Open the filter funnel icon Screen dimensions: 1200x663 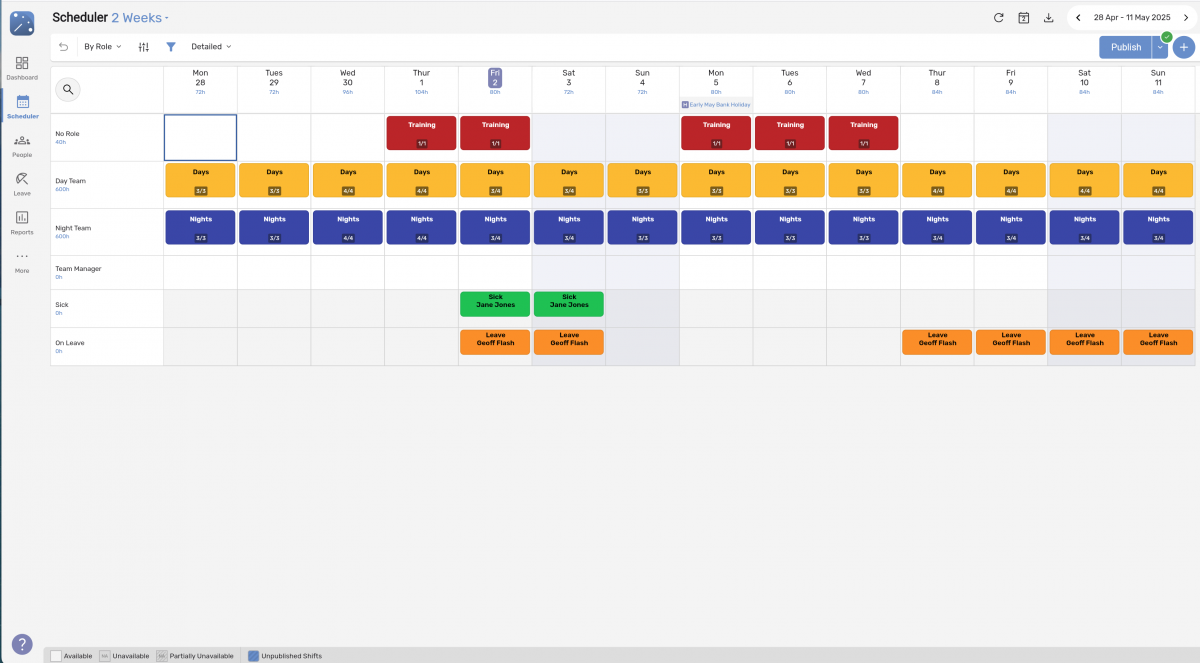[170, 46]
